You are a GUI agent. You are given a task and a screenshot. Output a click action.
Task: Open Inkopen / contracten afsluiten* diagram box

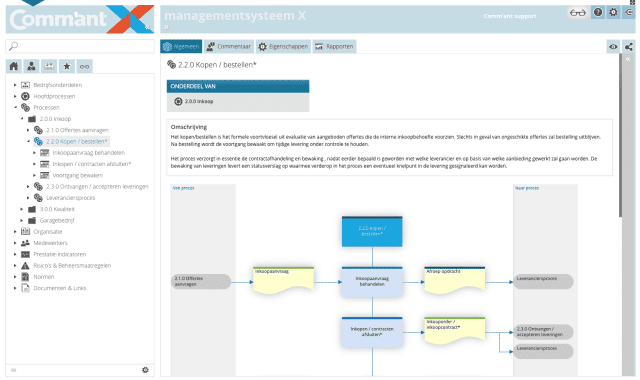[x=372, y=332]
